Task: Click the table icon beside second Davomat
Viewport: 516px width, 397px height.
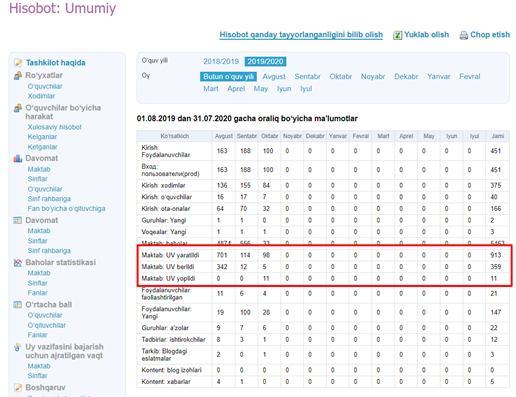Action: [x=18, y=220]
